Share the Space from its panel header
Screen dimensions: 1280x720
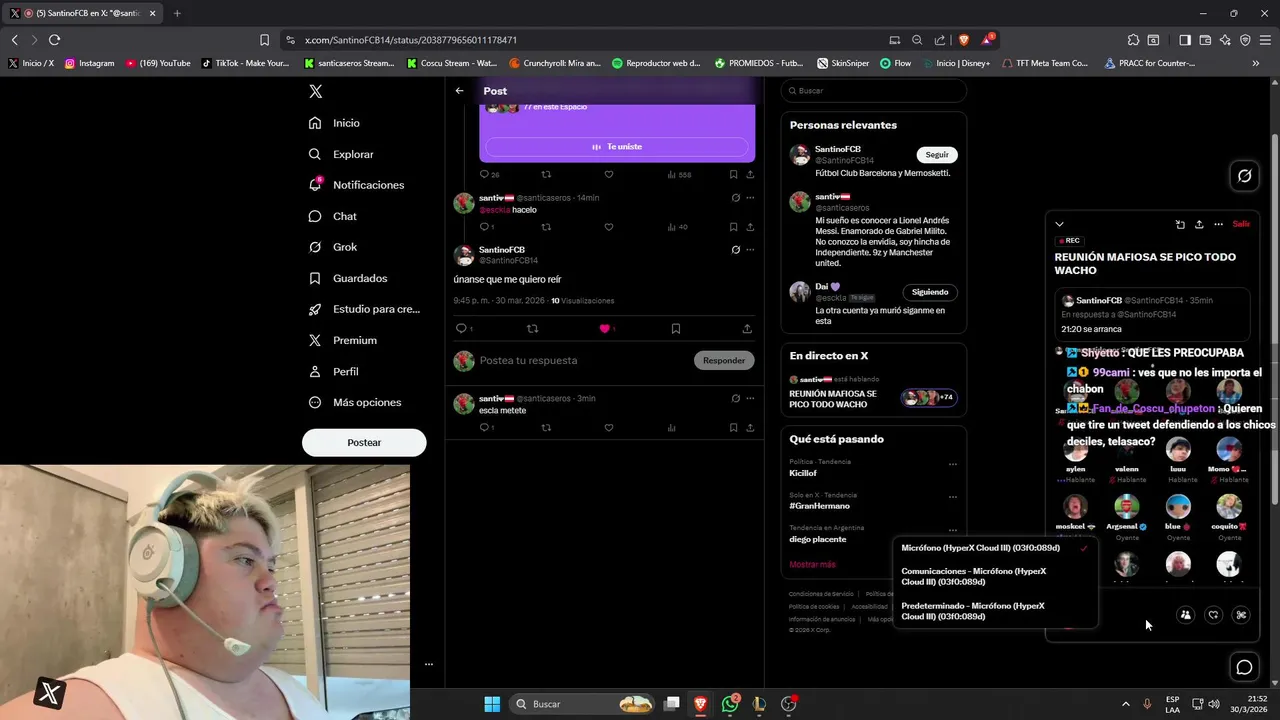[x=1199, y=224]
